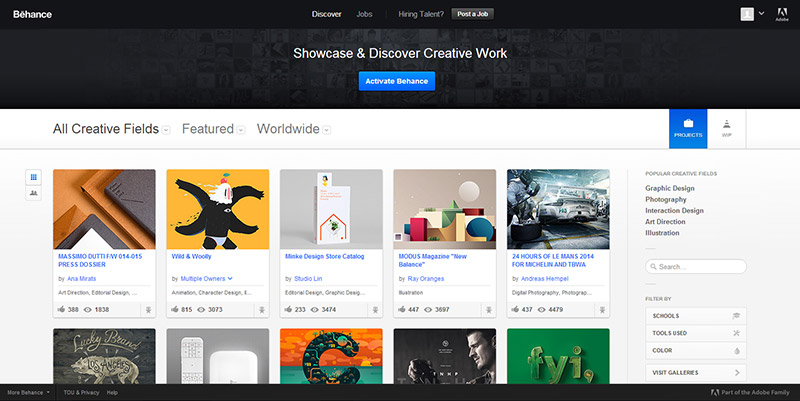Open the All Creative Fields dropdown

[111, 129]
